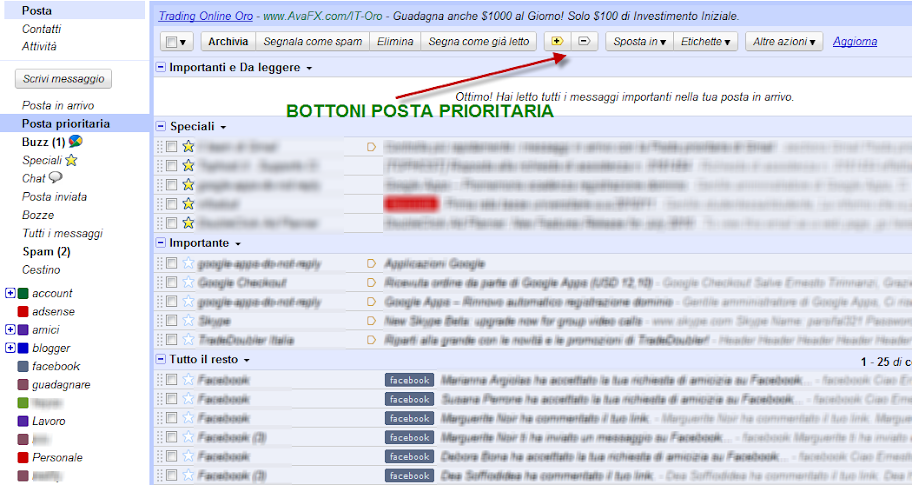Viewport: 912px width, 485px height.
Task: Go to Contatti
Action: (x=41, y=28)
